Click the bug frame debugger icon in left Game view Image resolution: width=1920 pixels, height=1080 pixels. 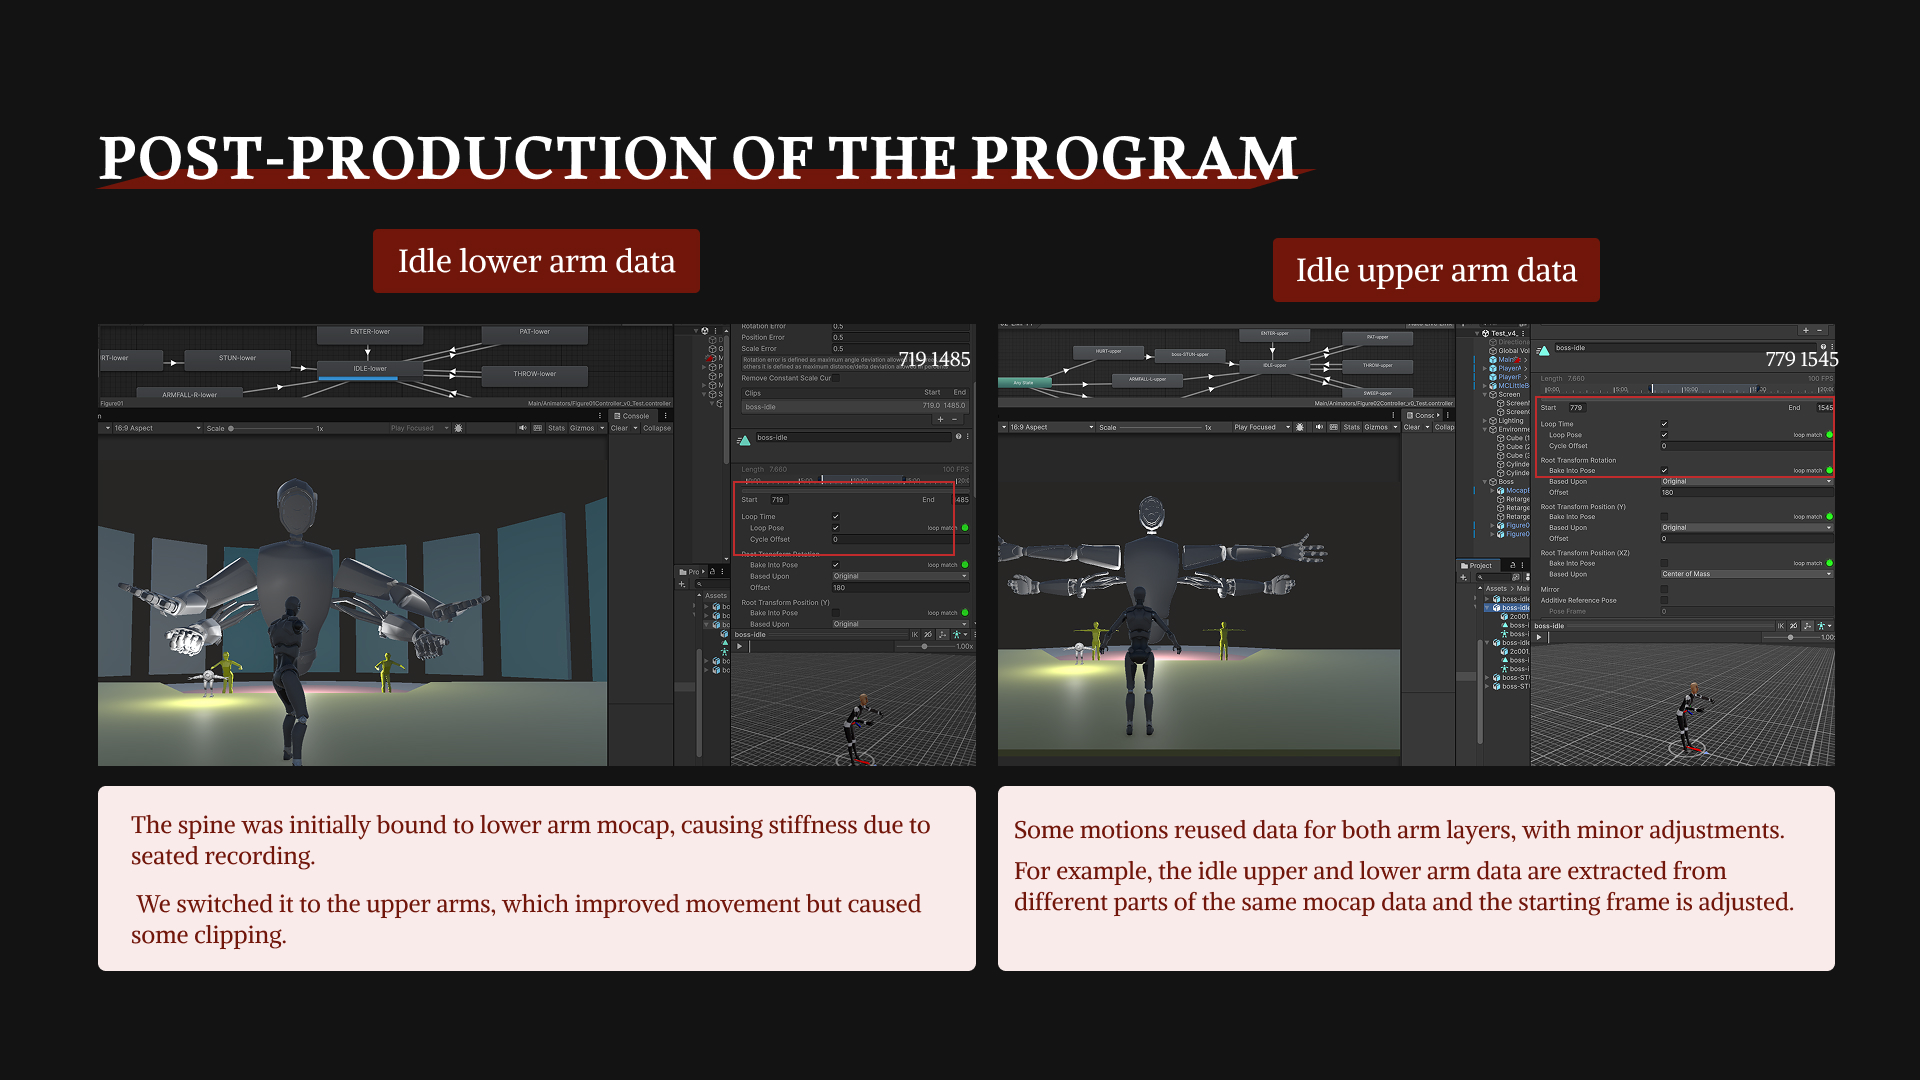coord(458,428)
